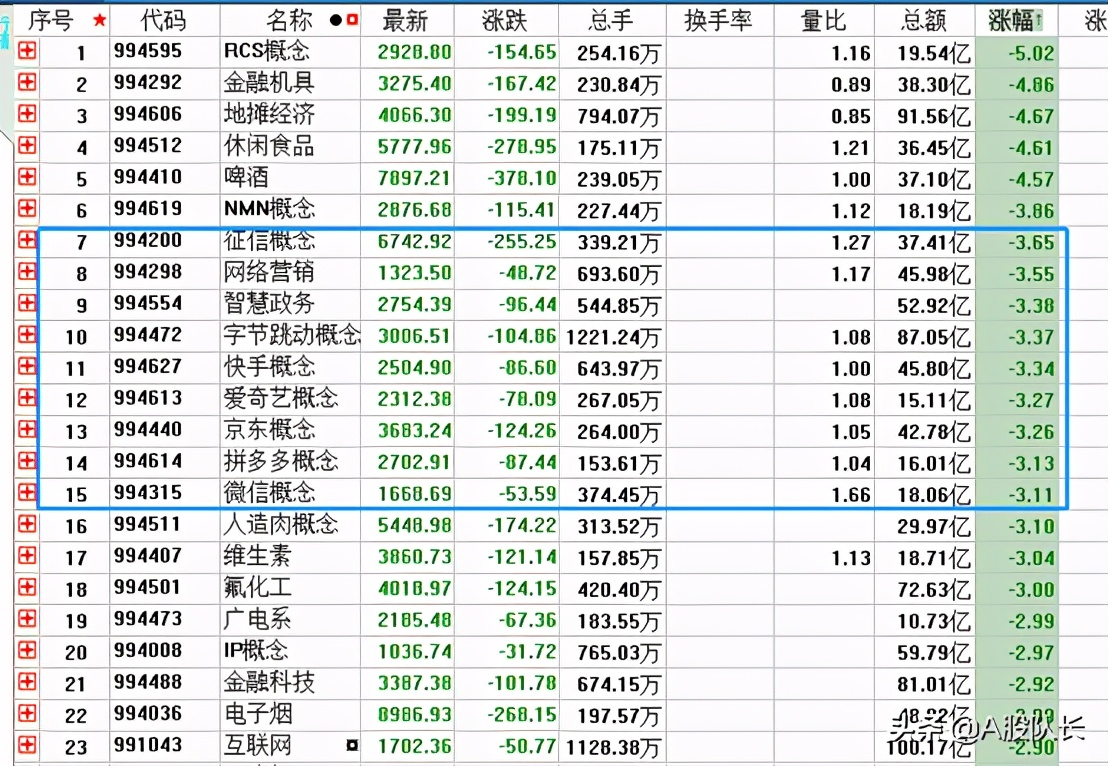Viewport: 1108px width, 766px height.
Task: Sort by the 名称 column header
Action: 289,20
